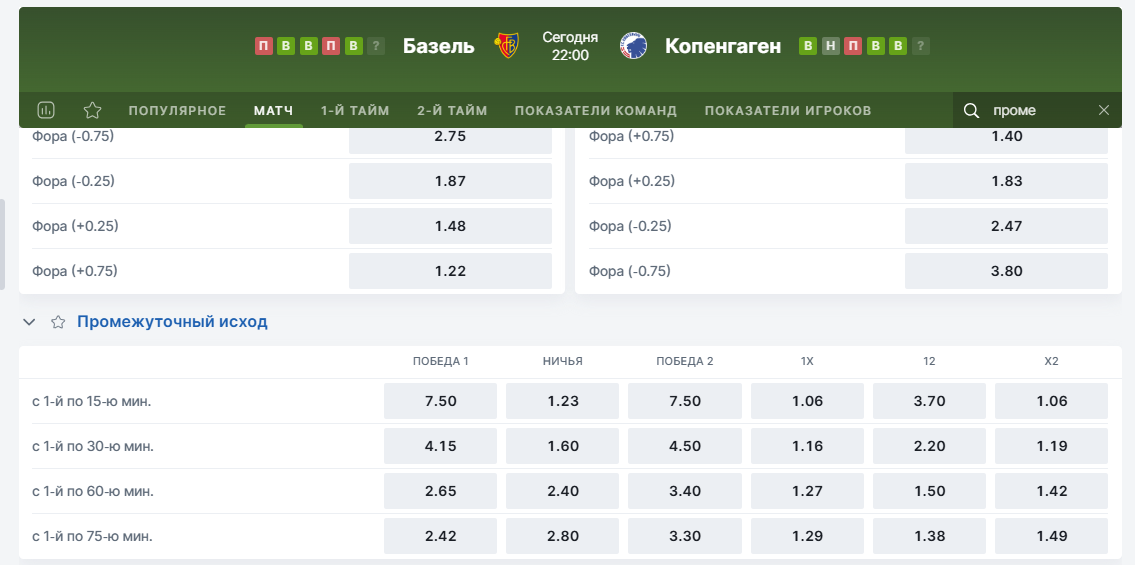Bet on Фора (-0.75) at 2.75

click(x=450, y=136)
